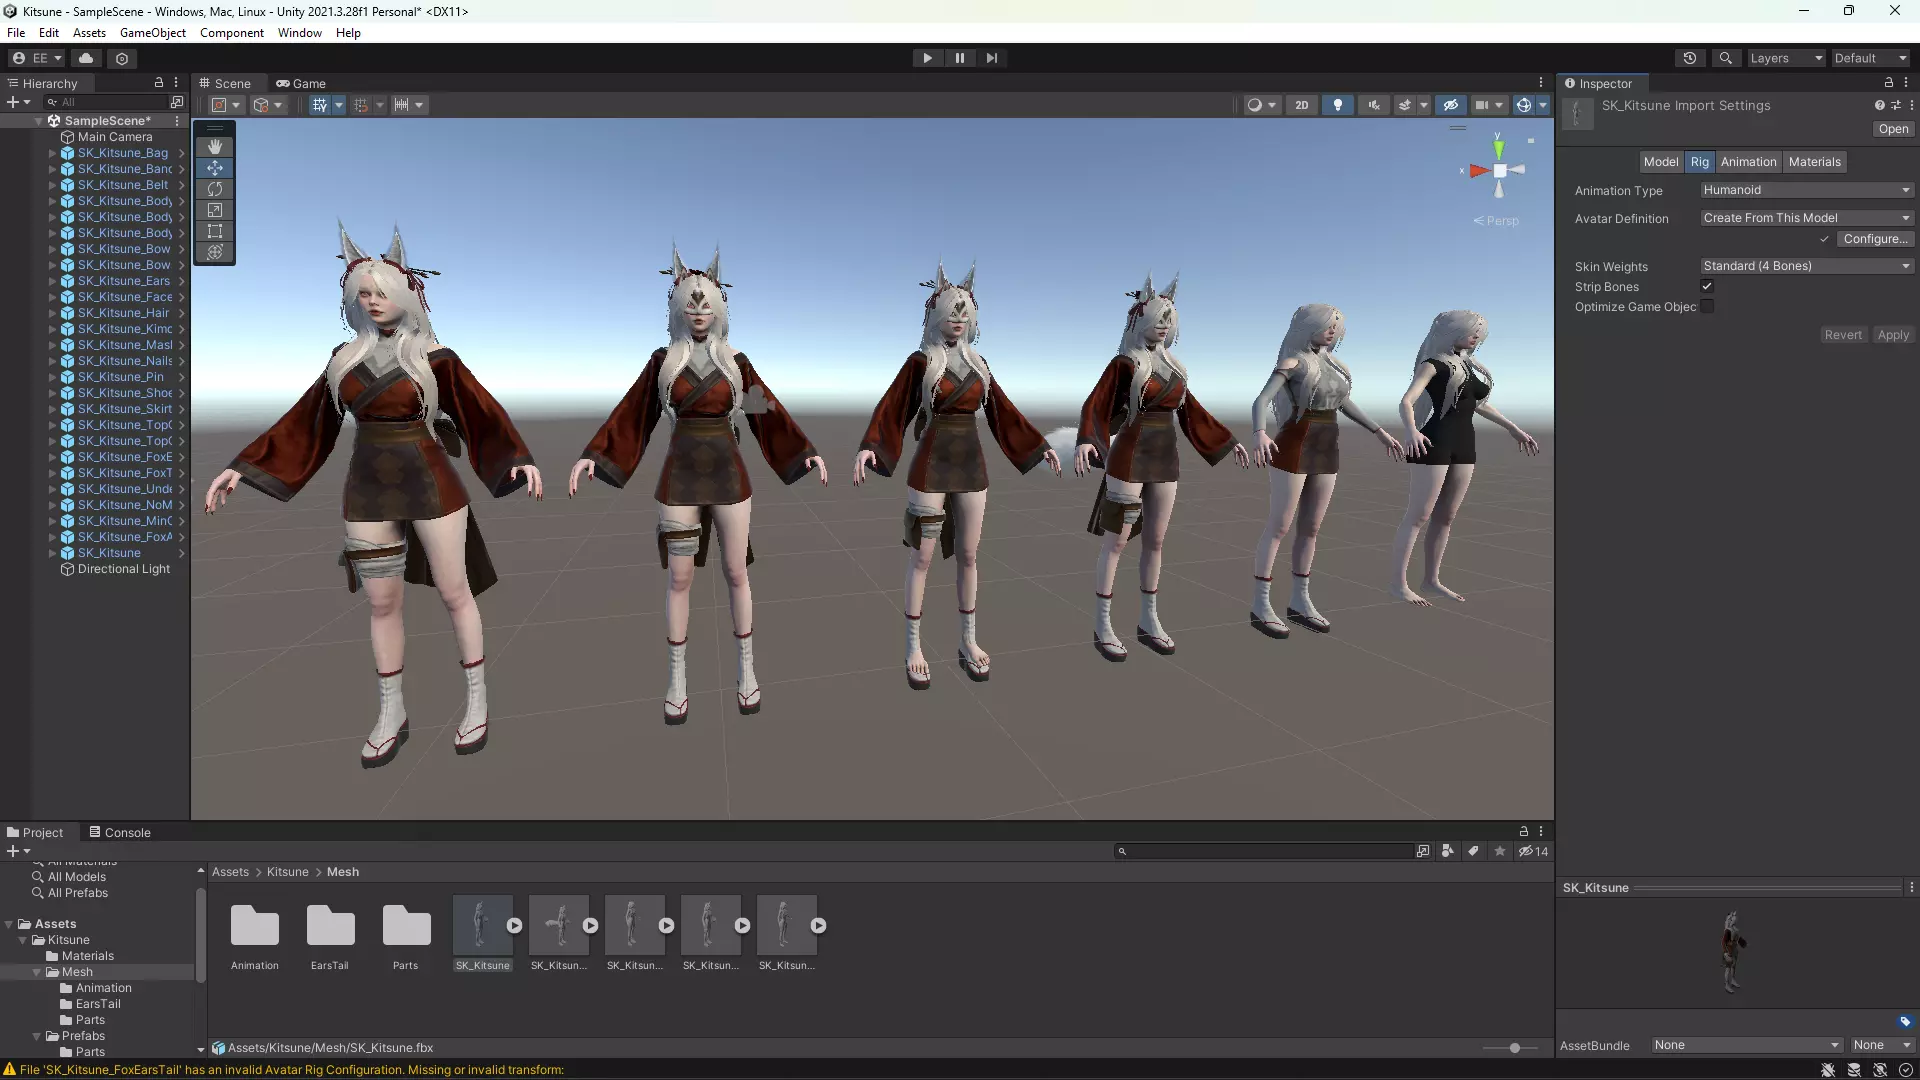
Task: Select the Hand (View) tool
Action: (x=215, y=146)
